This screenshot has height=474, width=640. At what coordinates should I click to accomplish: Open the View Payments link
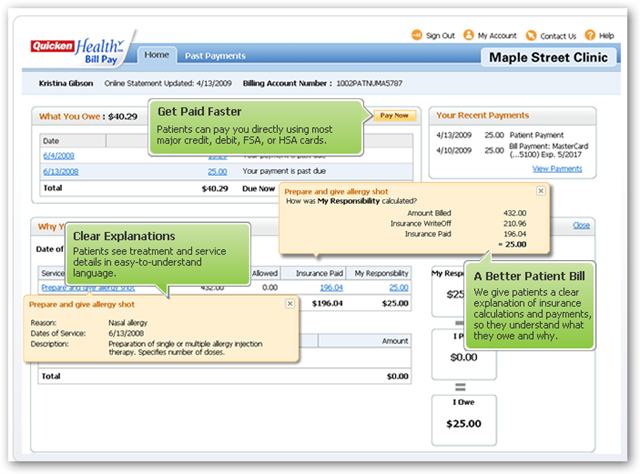point(557,169)
